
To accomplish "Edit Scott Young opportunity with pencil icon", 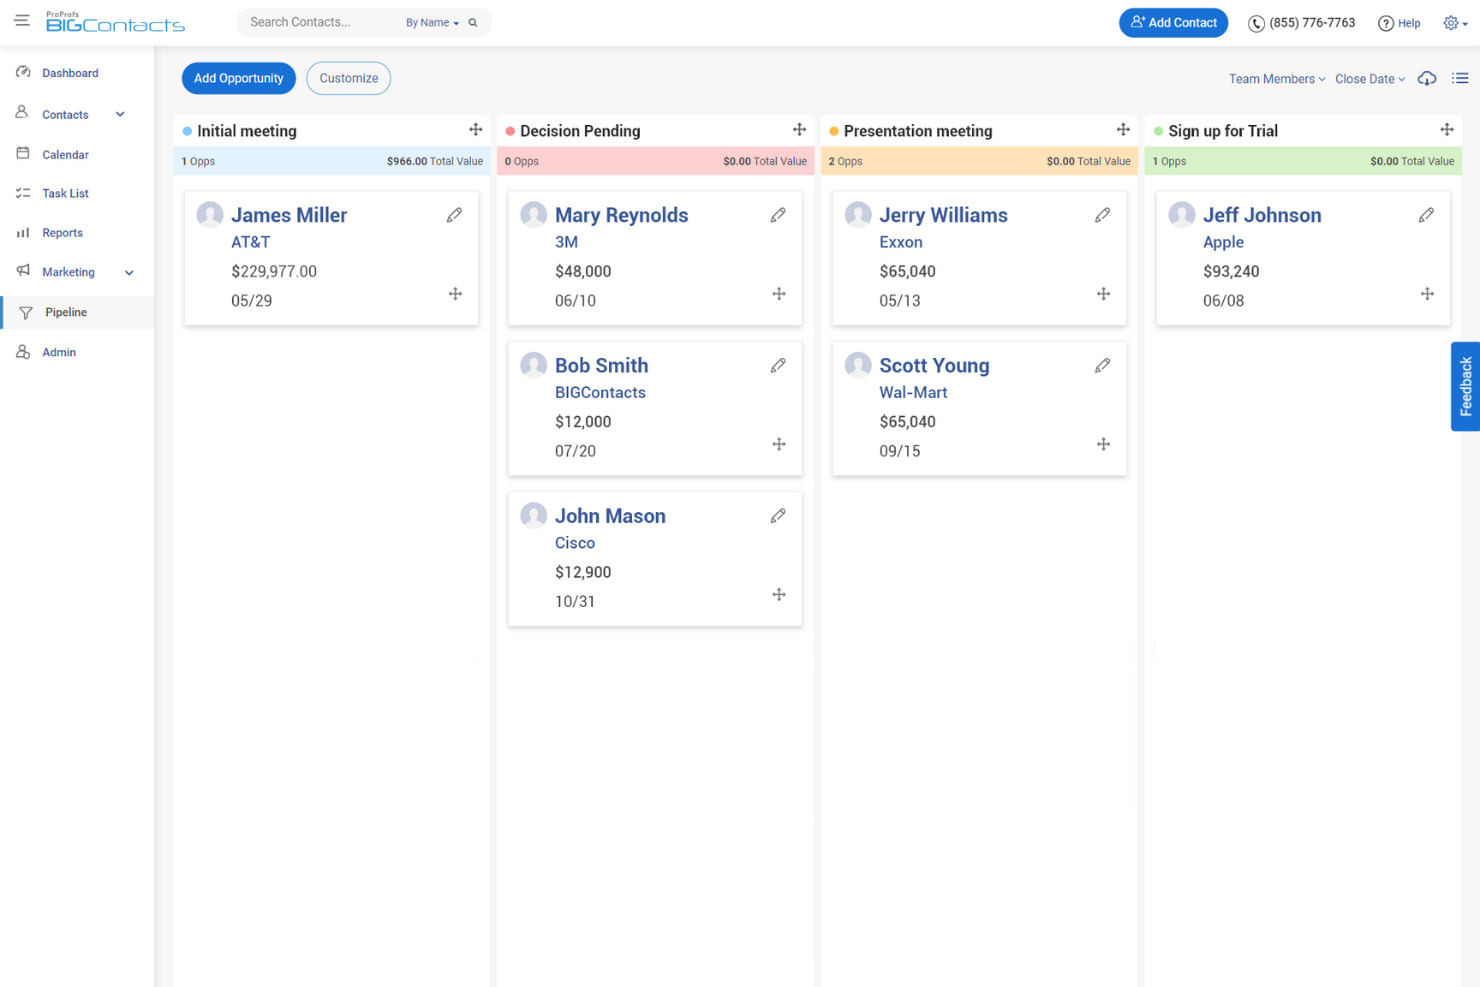I will [x=1102, y=366].
